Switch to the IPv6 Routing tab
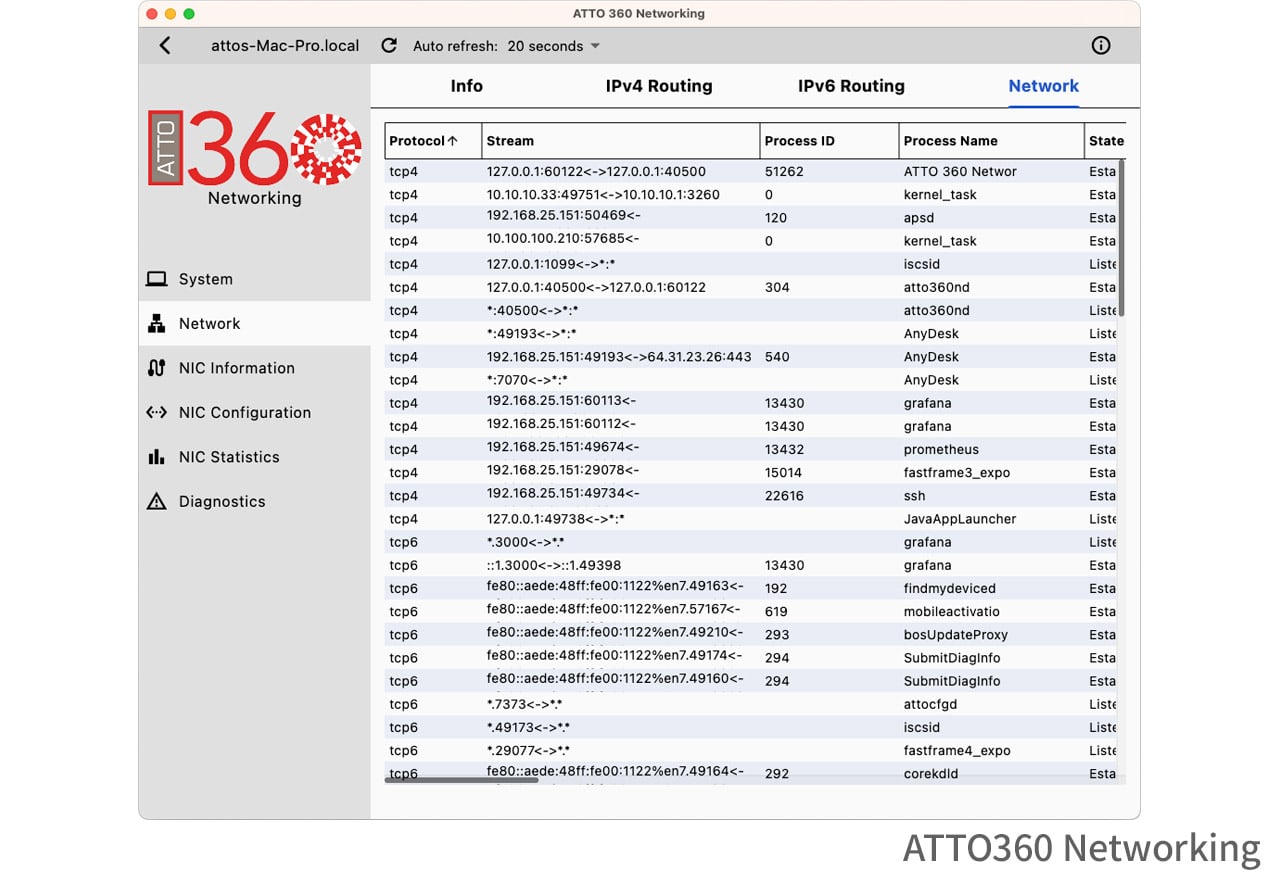1280x880 pixels. (x=851, y=86)
